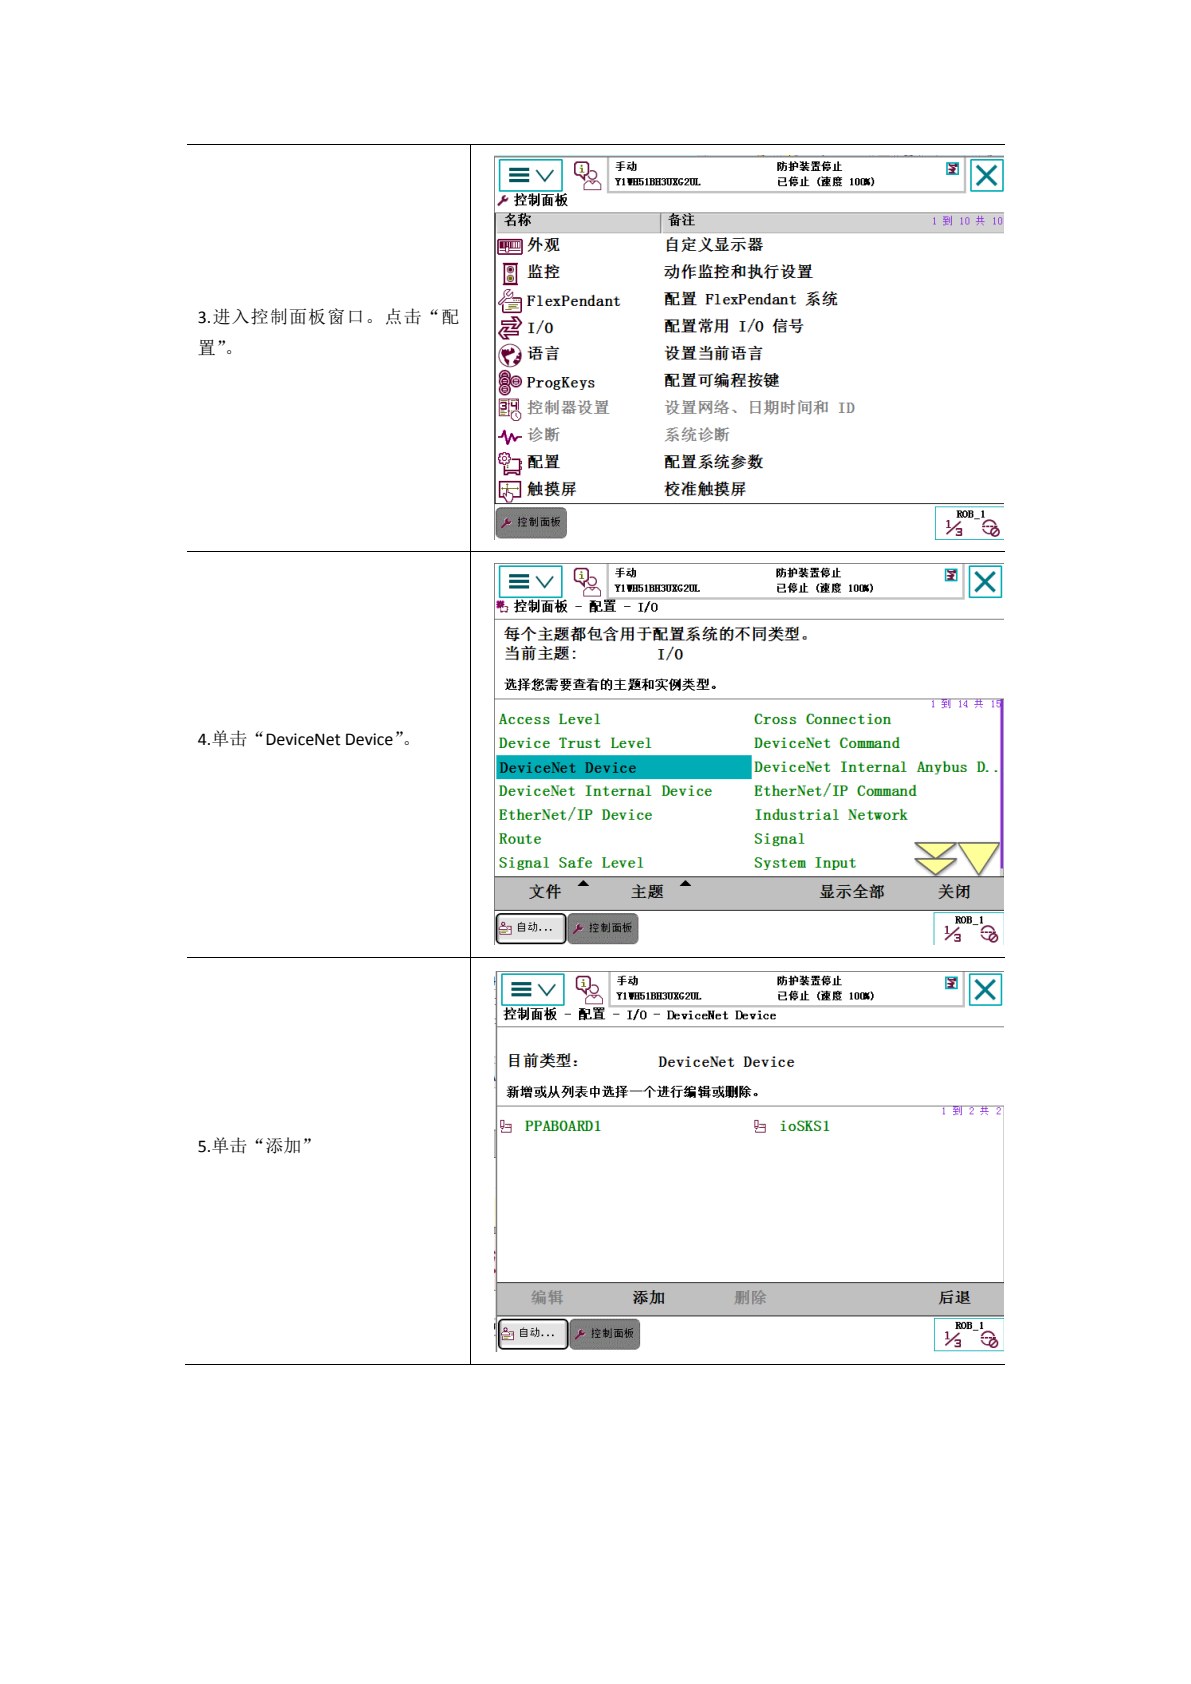Select EtherNet/IP Command type
1191x1684 pixels.
[835, 792]
